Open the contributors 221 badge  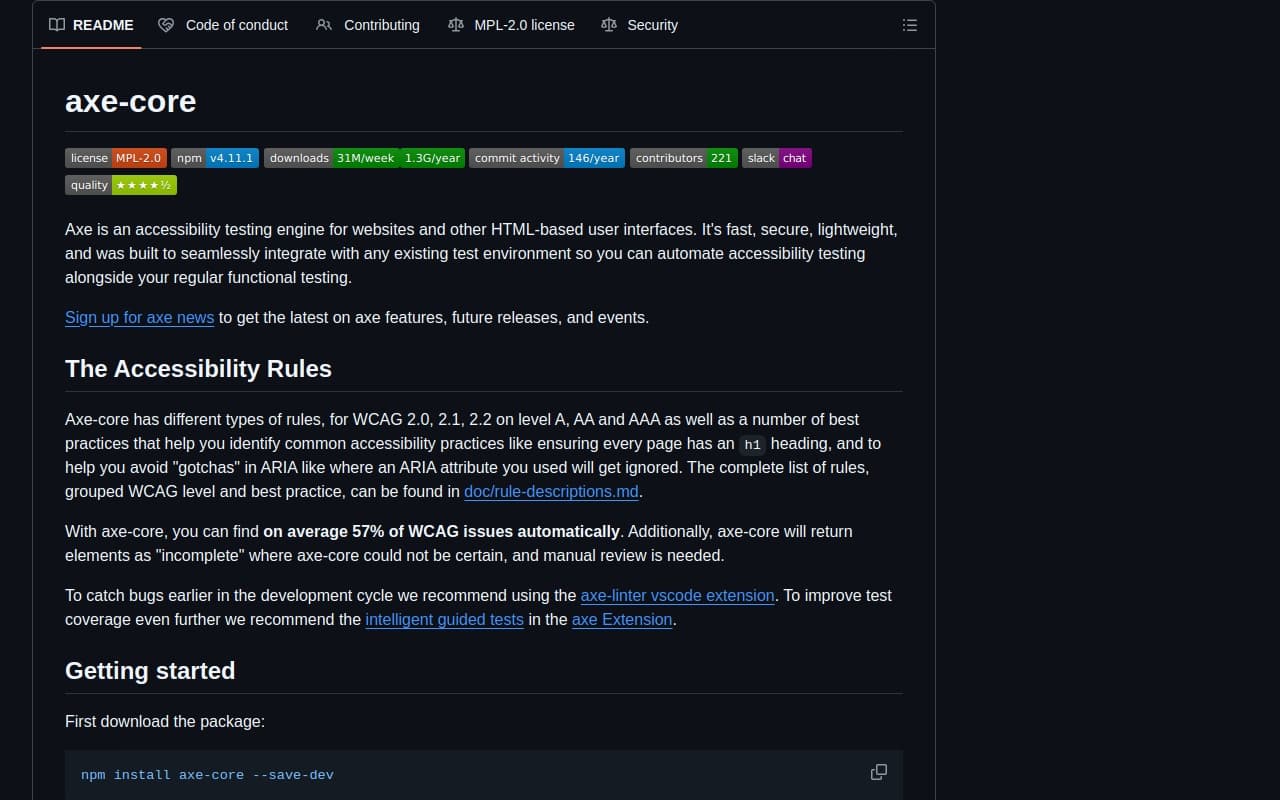(x=683, y=158)
